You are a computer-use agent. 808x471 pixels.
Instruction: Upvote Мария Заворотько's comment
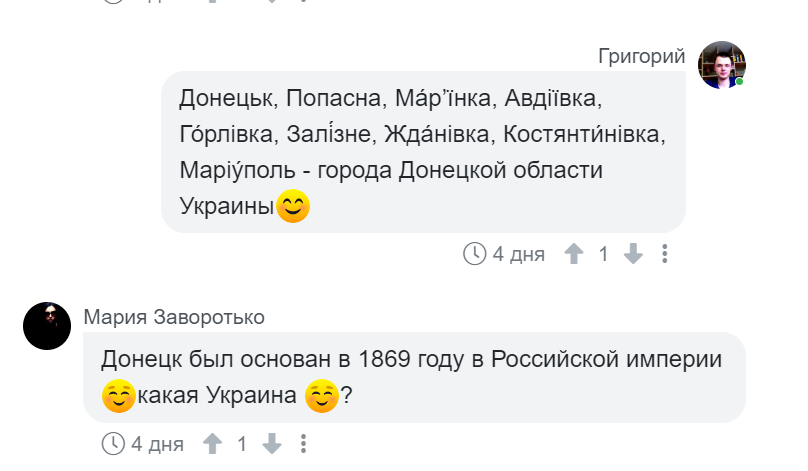click(x=212, y=443)
